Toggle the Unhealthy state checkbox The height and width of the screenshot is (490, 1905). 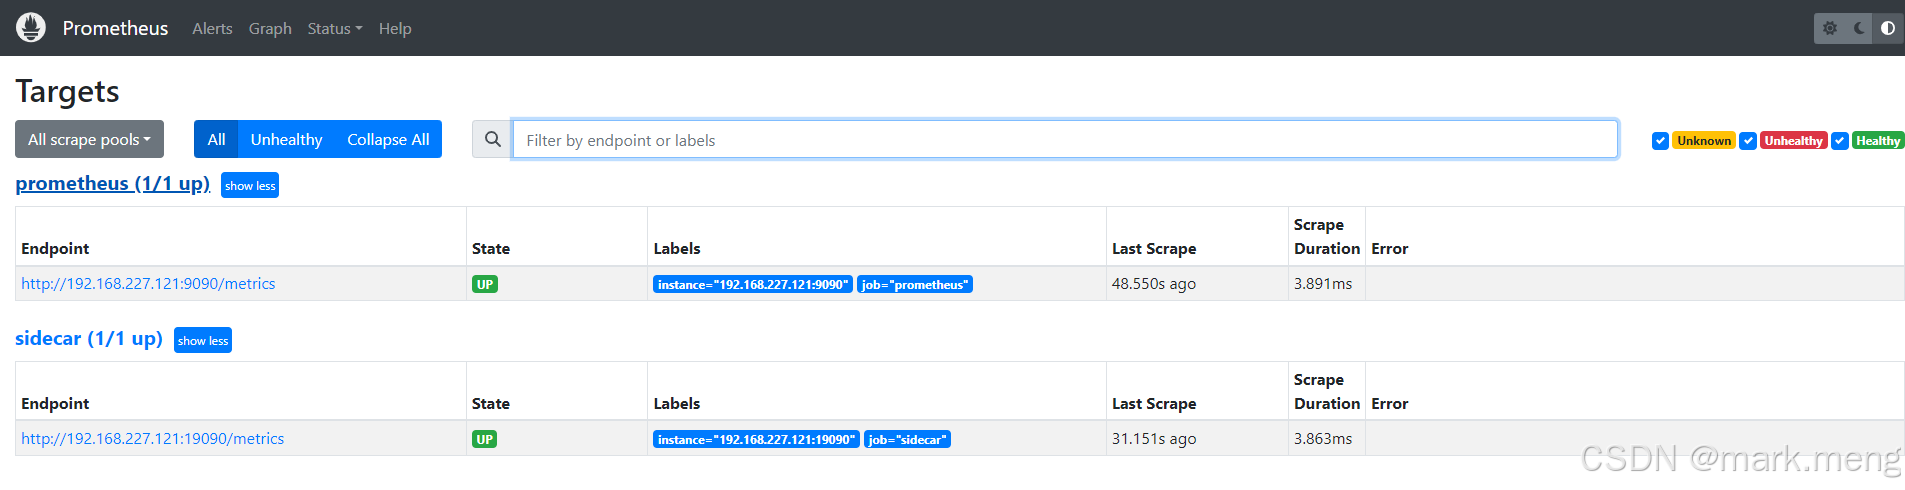pos(1748,141)
